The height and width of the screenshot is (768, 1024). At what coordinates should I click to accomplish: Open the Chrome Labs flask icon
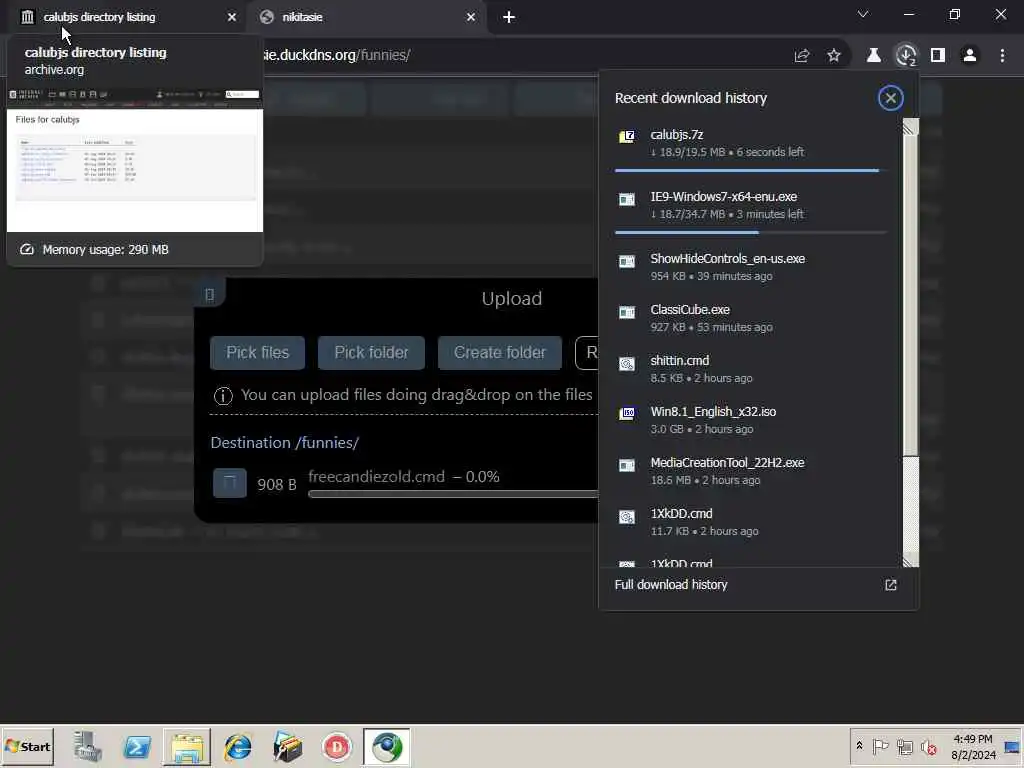click(x=873, y=56)
